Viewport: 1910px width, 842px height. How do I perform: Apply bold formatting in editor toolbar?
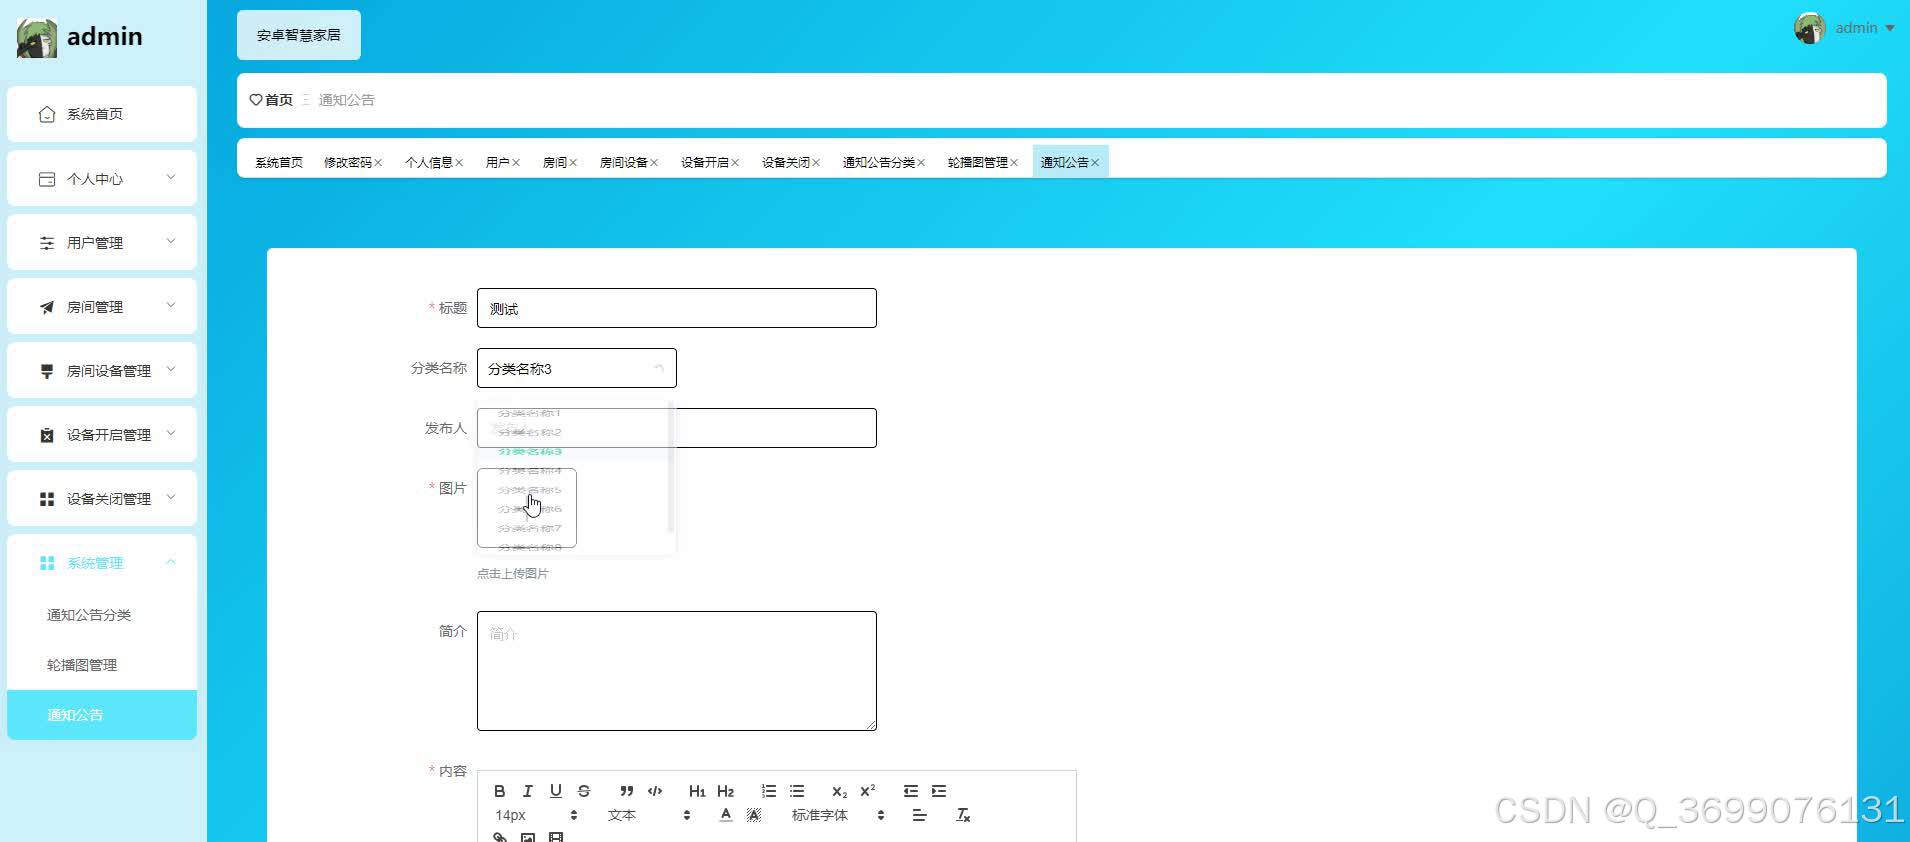(x=499, y=791)
